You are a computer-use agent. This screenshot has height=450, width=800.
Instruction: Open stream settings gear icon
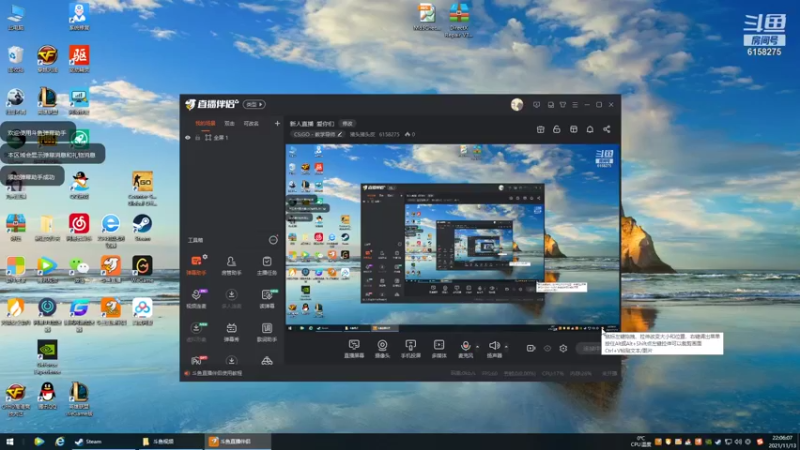pyautogui.click(x=563, y=348)
